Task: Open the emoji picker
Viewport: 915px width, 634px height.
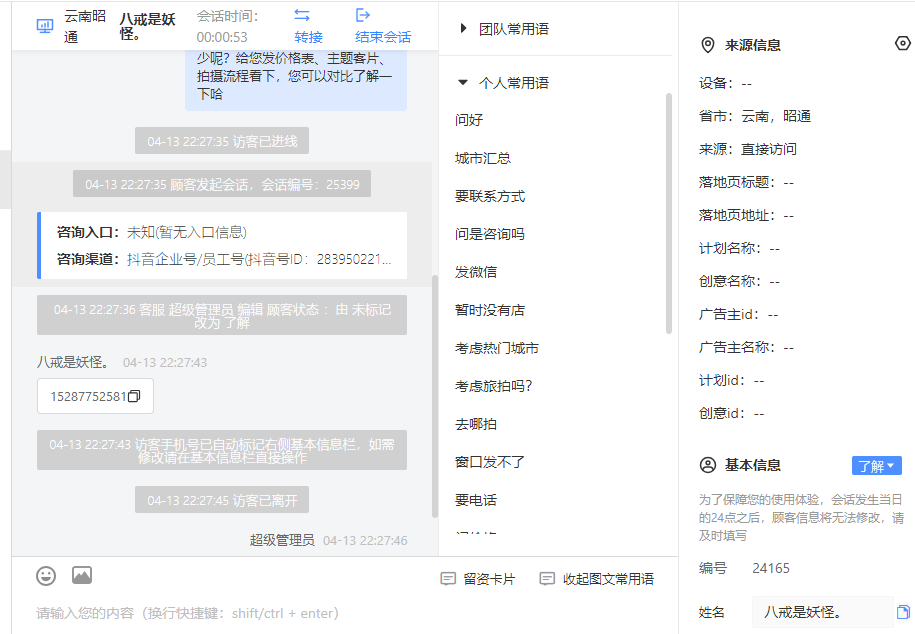Action: [x=46, y=576]
